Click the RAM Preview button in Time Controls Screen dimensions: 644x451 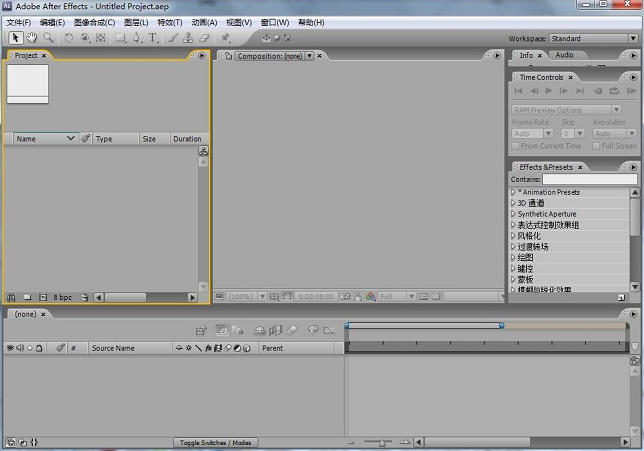(631, 91)
